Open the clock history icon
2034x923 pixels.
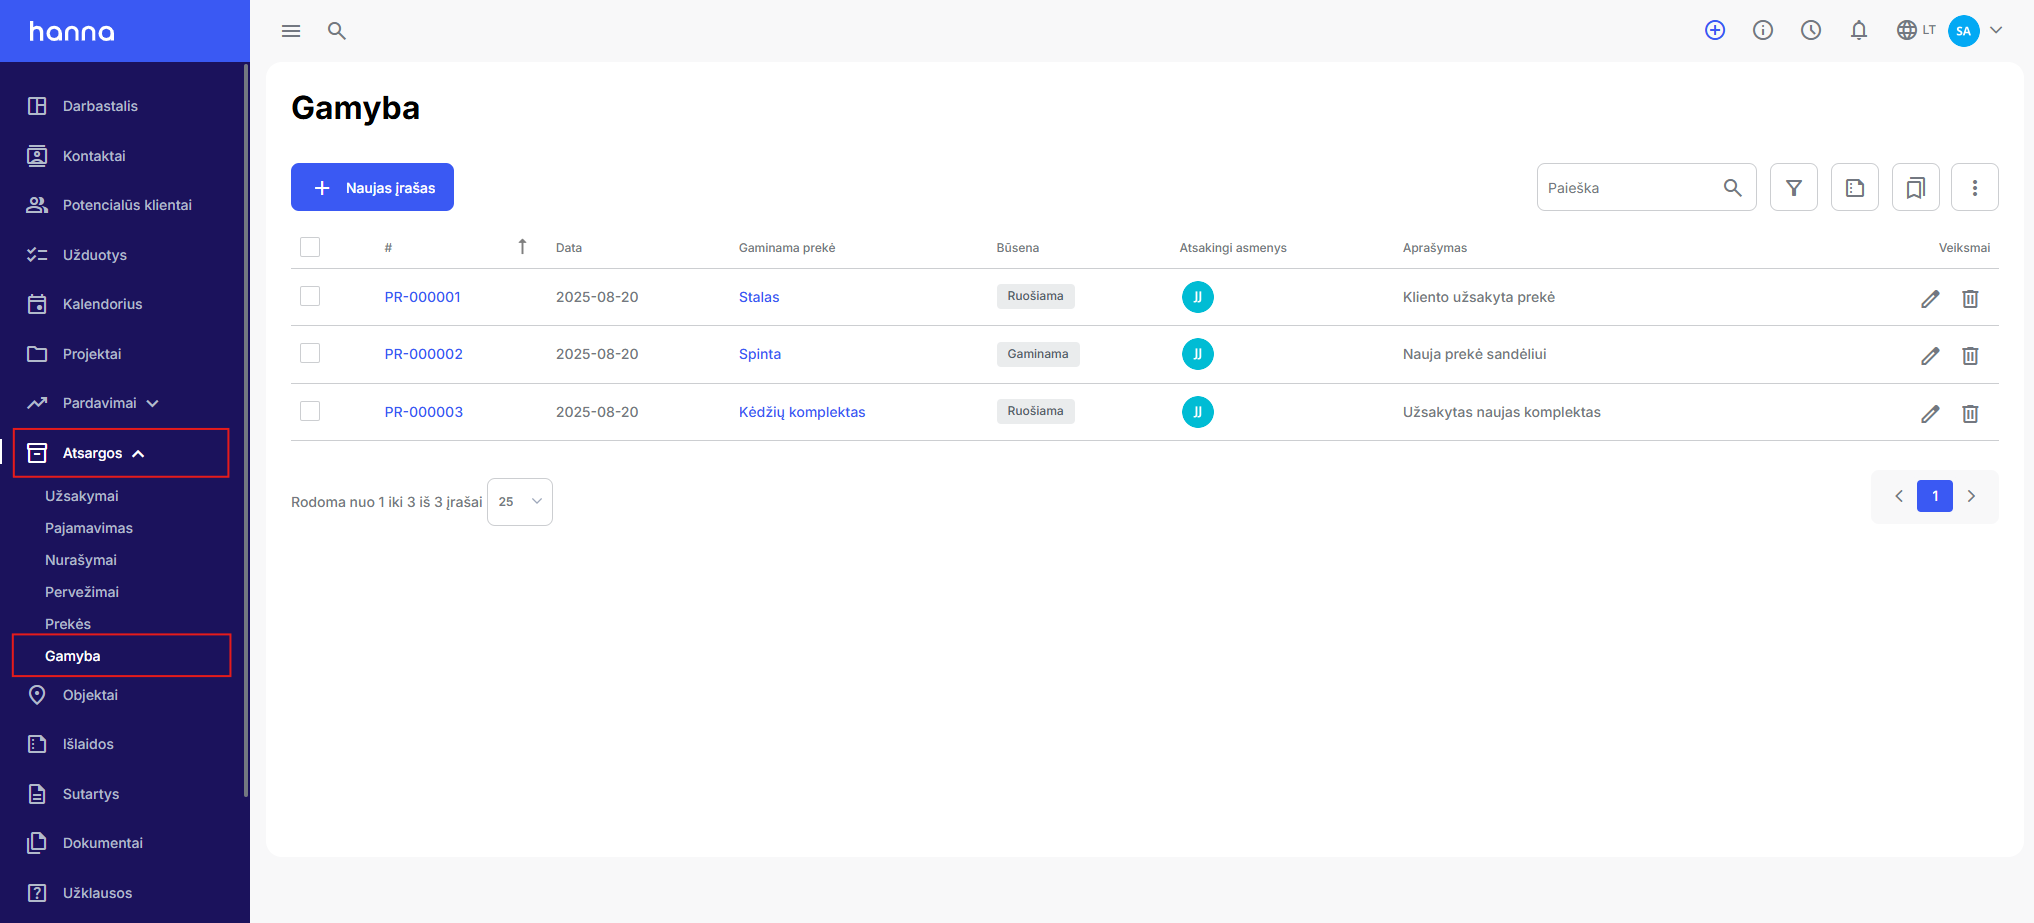pyautogui.click(x=1811, y=30)
